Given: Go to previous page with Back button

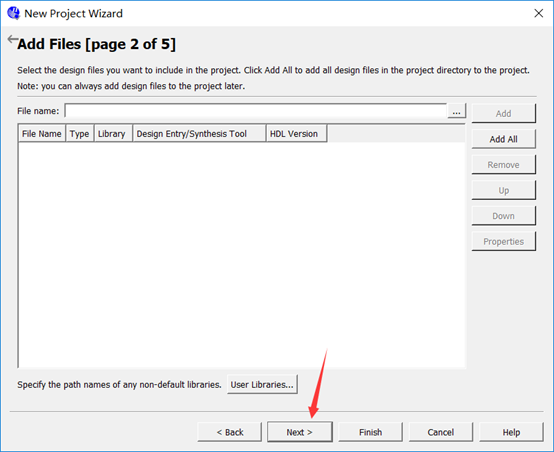Looking at the screenshot, I should tap(230, 432).
